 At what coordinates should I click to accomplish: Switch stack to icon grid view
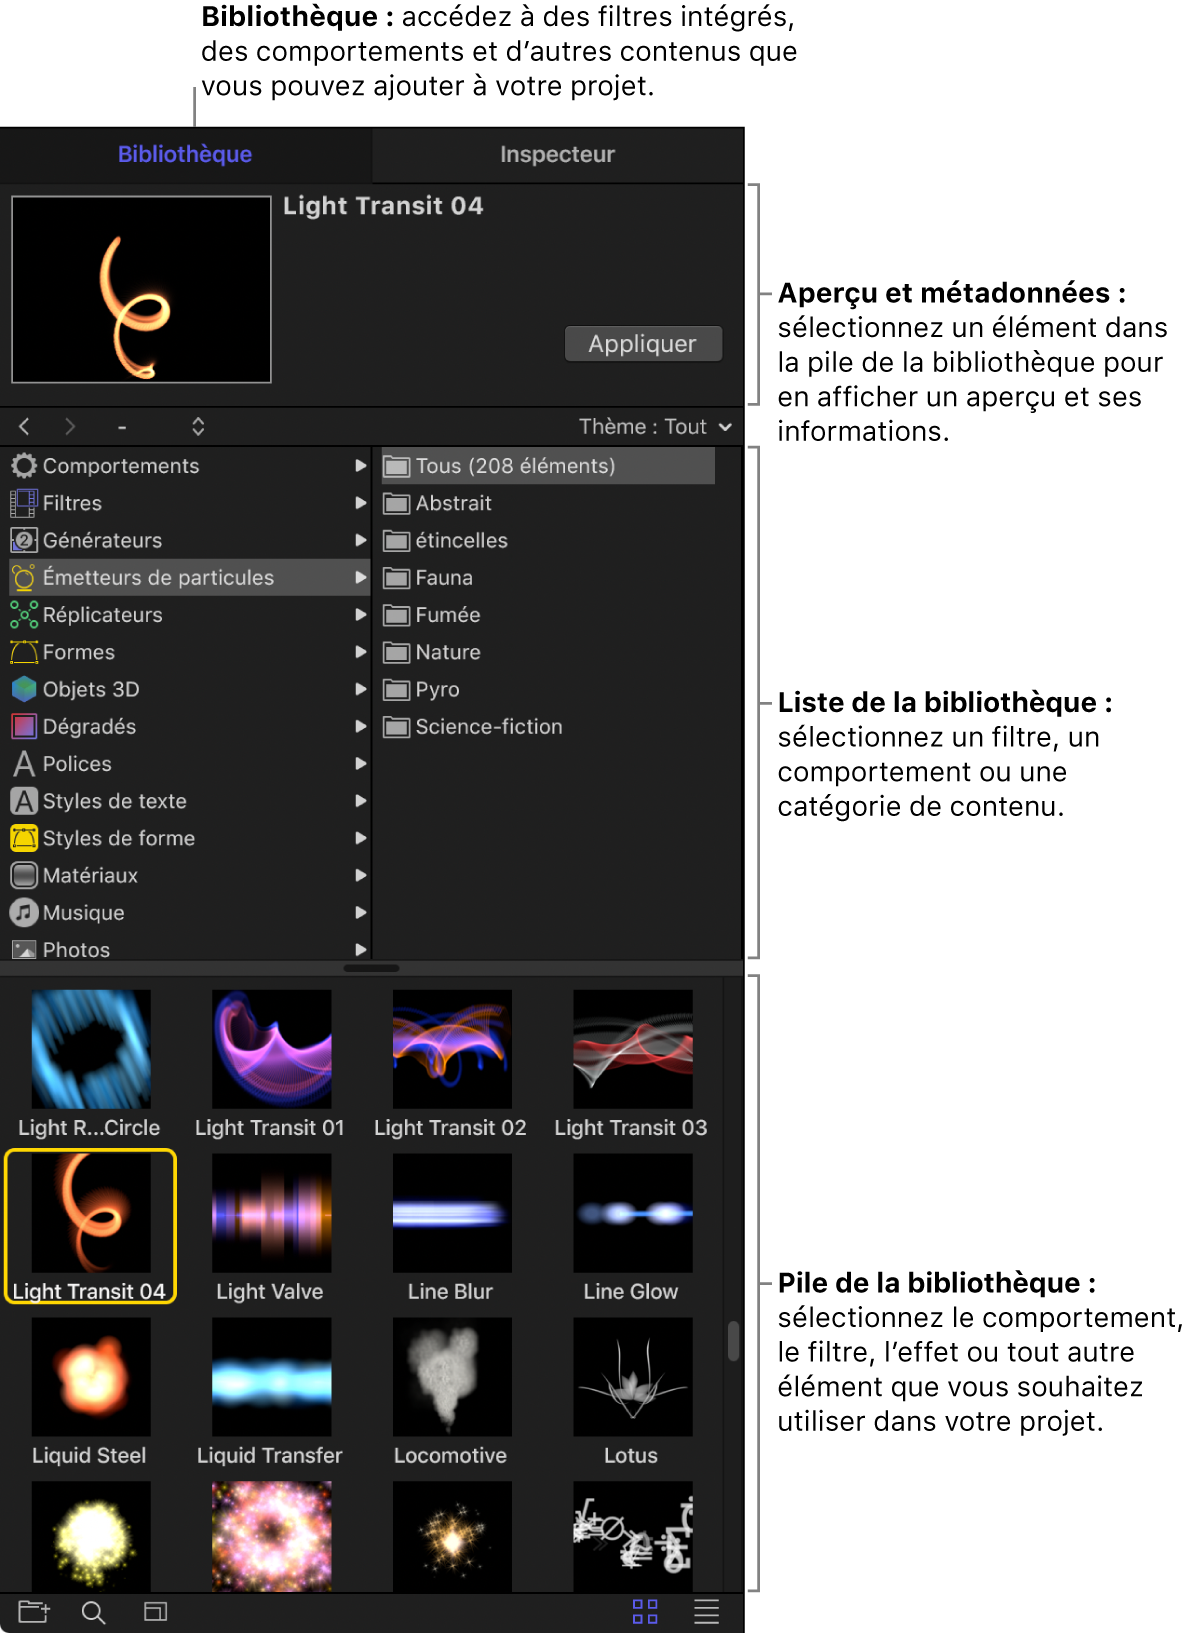pos(645,1612)
